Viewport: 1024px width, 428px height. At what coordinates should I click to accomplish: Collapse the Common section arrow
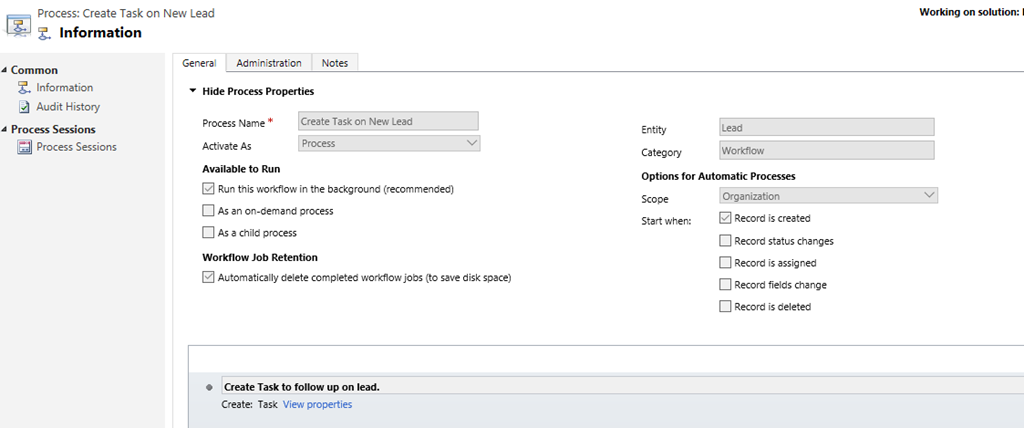[x=4, y=70]
